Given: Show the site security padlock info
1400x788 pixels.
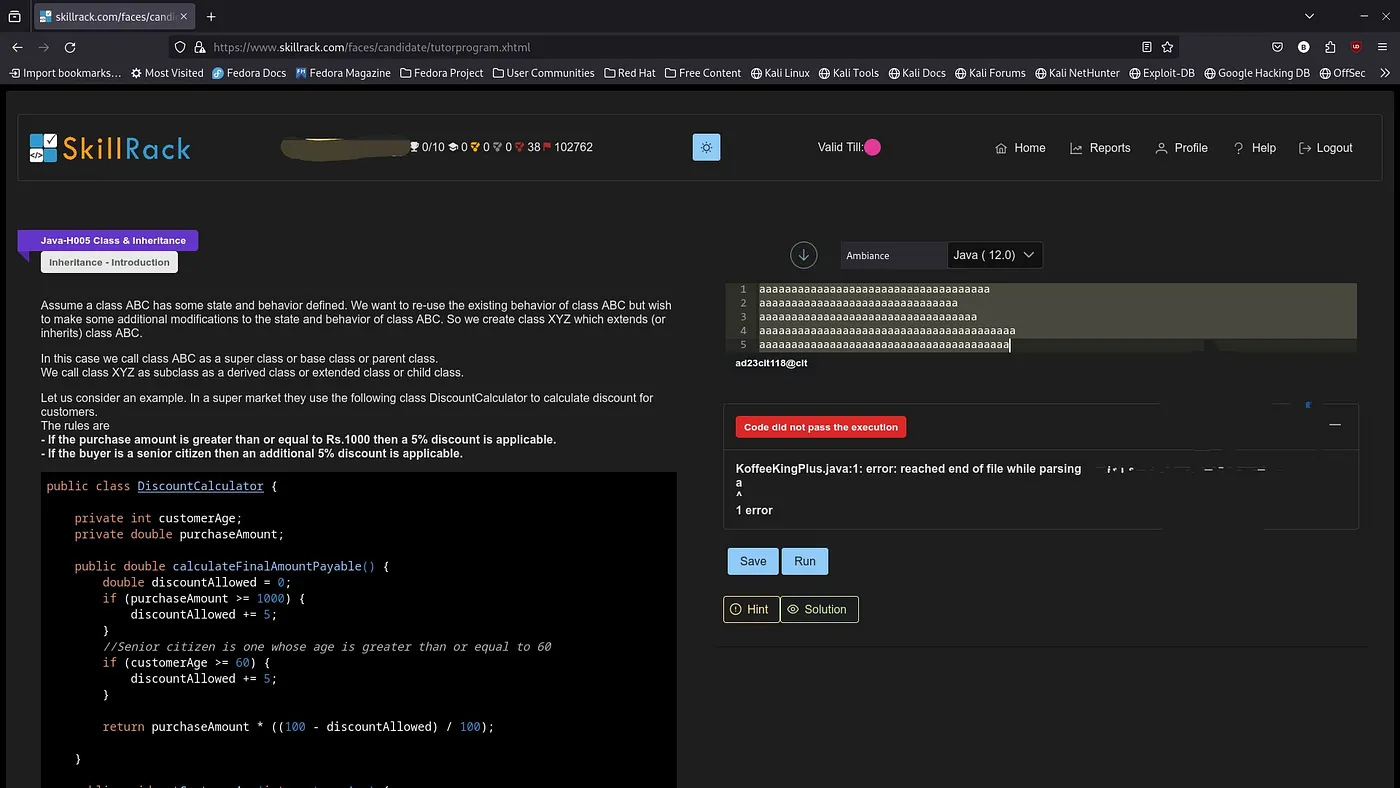Looking at the screenshot, I should point(200,47).
